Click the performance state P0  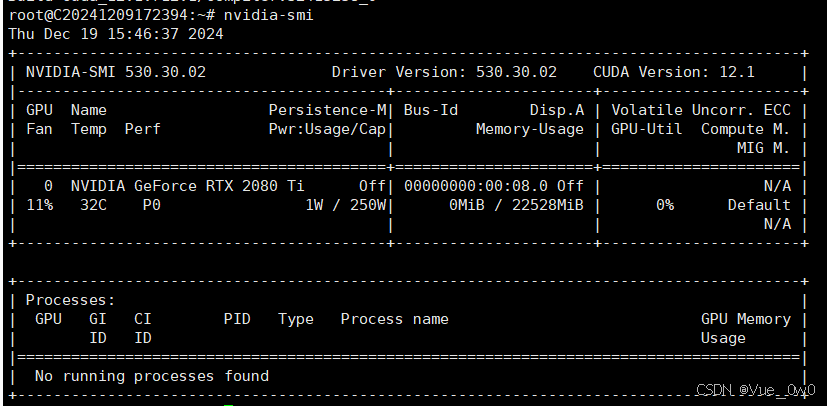click(x=151, y=205)
